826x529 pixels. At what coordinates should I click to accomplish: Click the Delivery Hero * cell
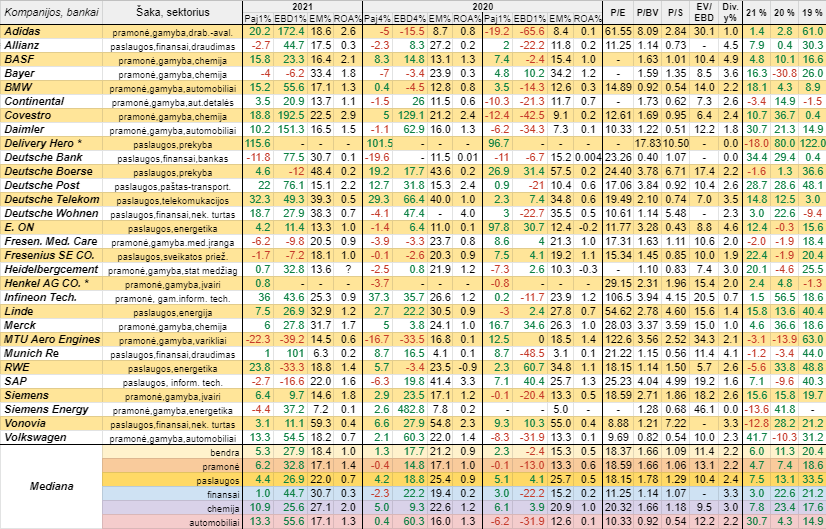click(51, 143)
